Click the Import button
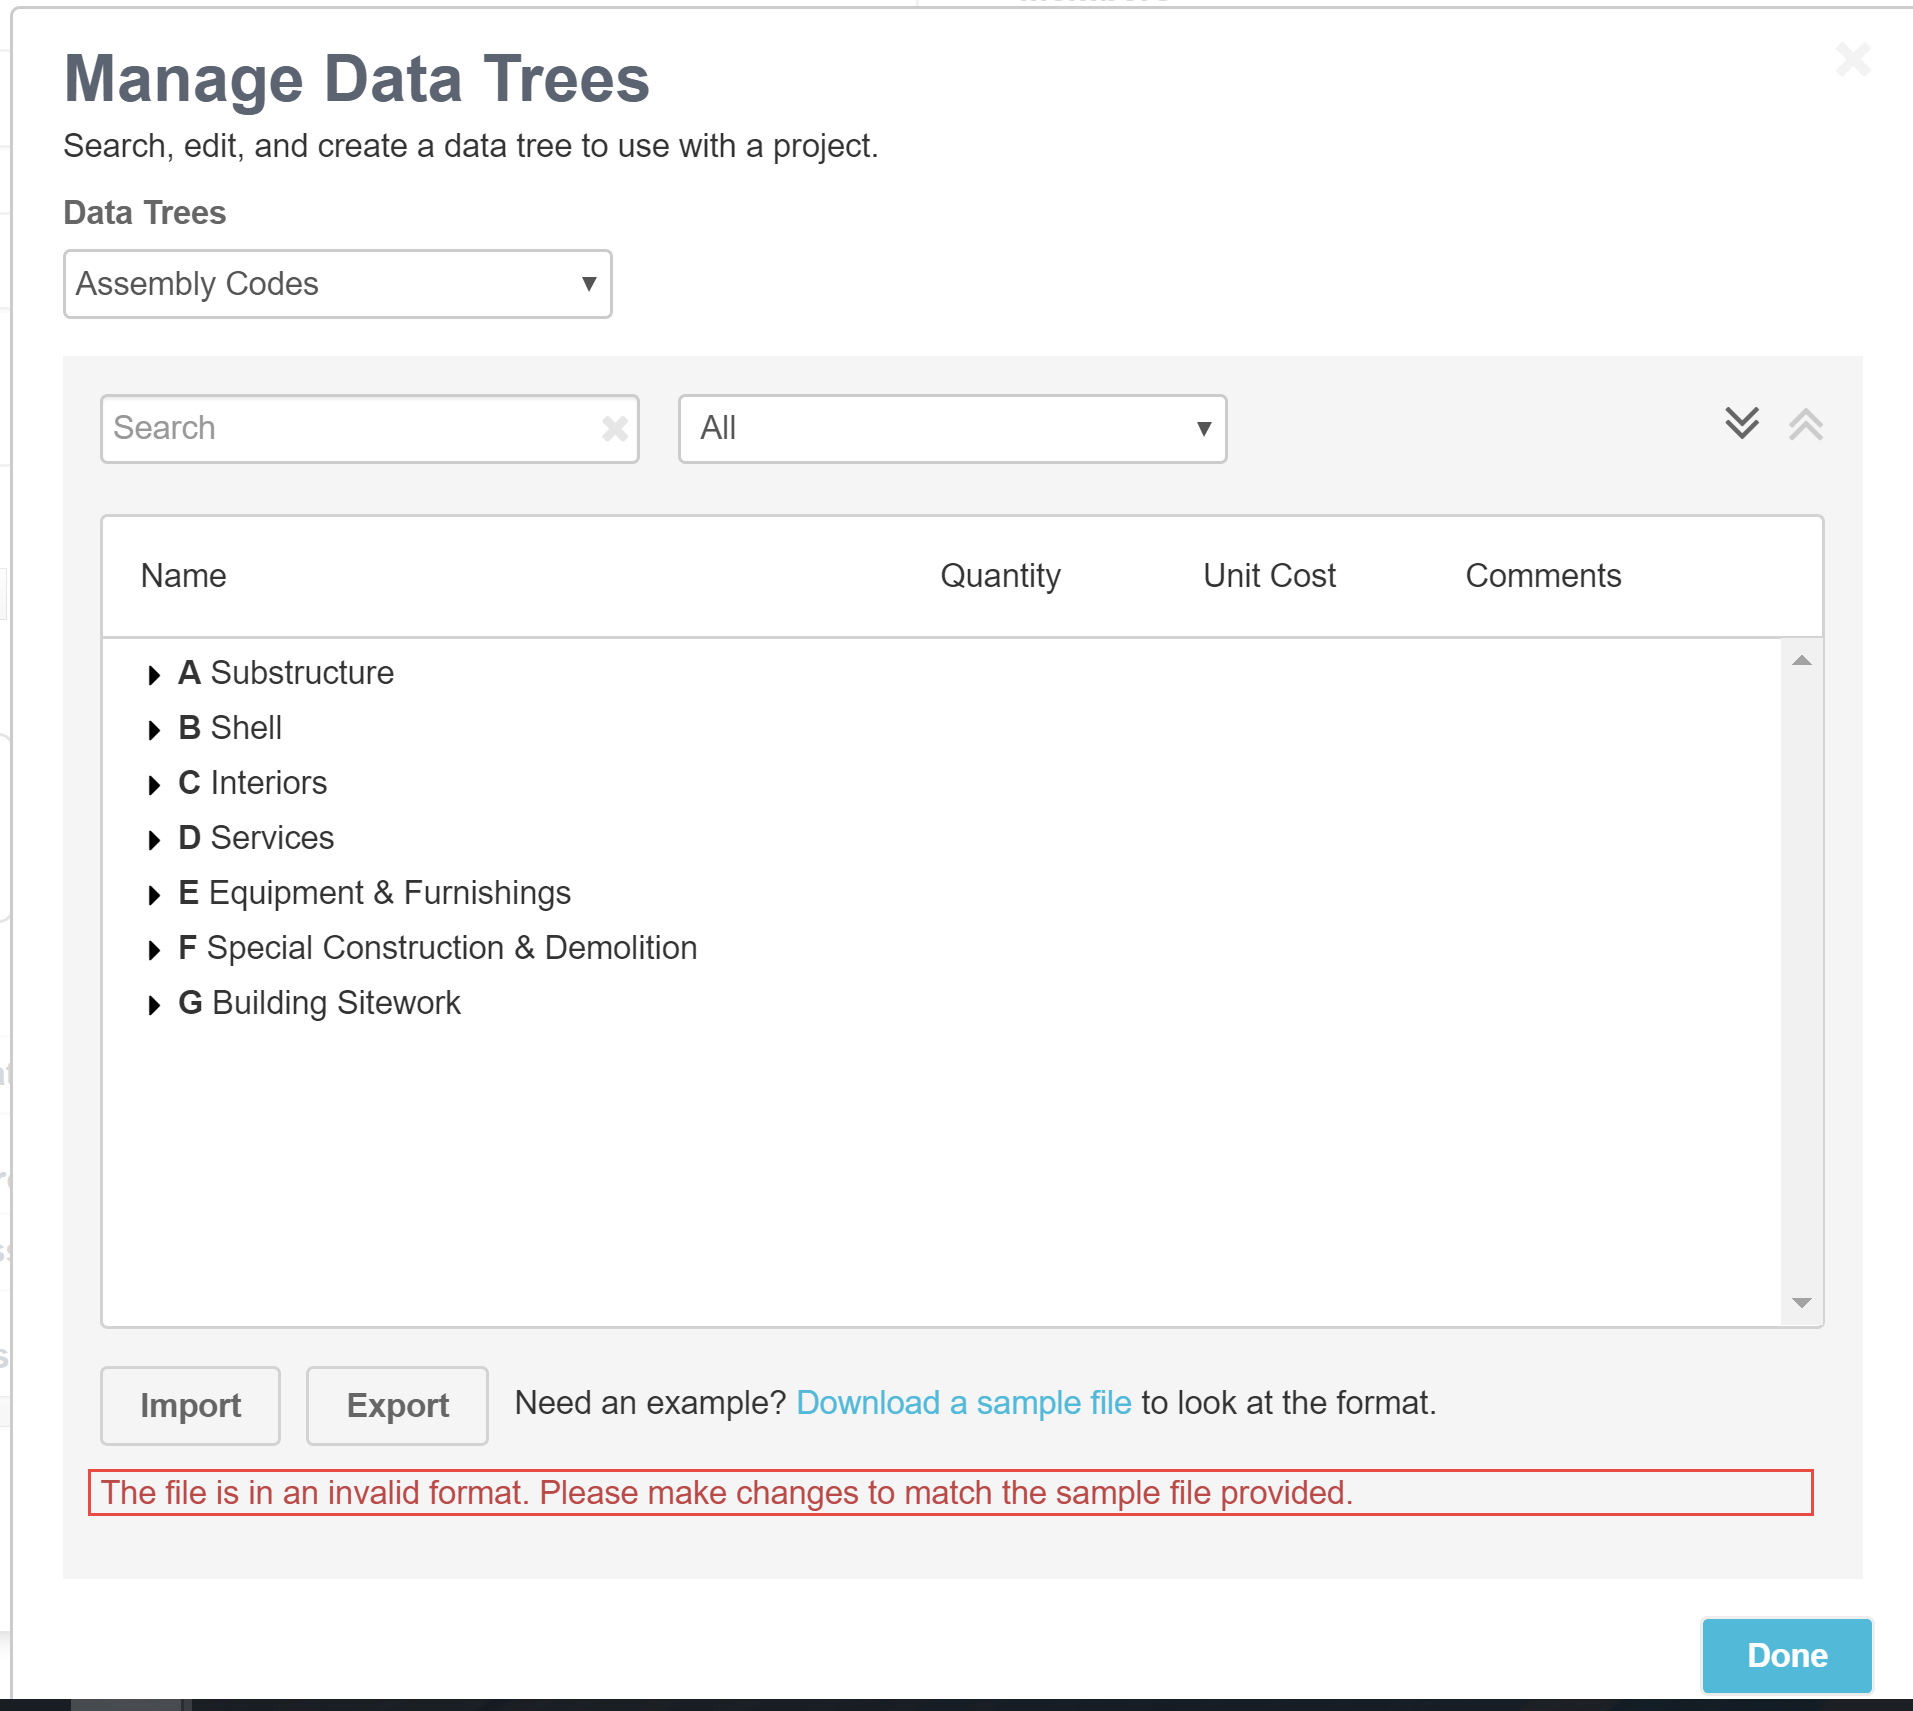 click(190, 1405)
